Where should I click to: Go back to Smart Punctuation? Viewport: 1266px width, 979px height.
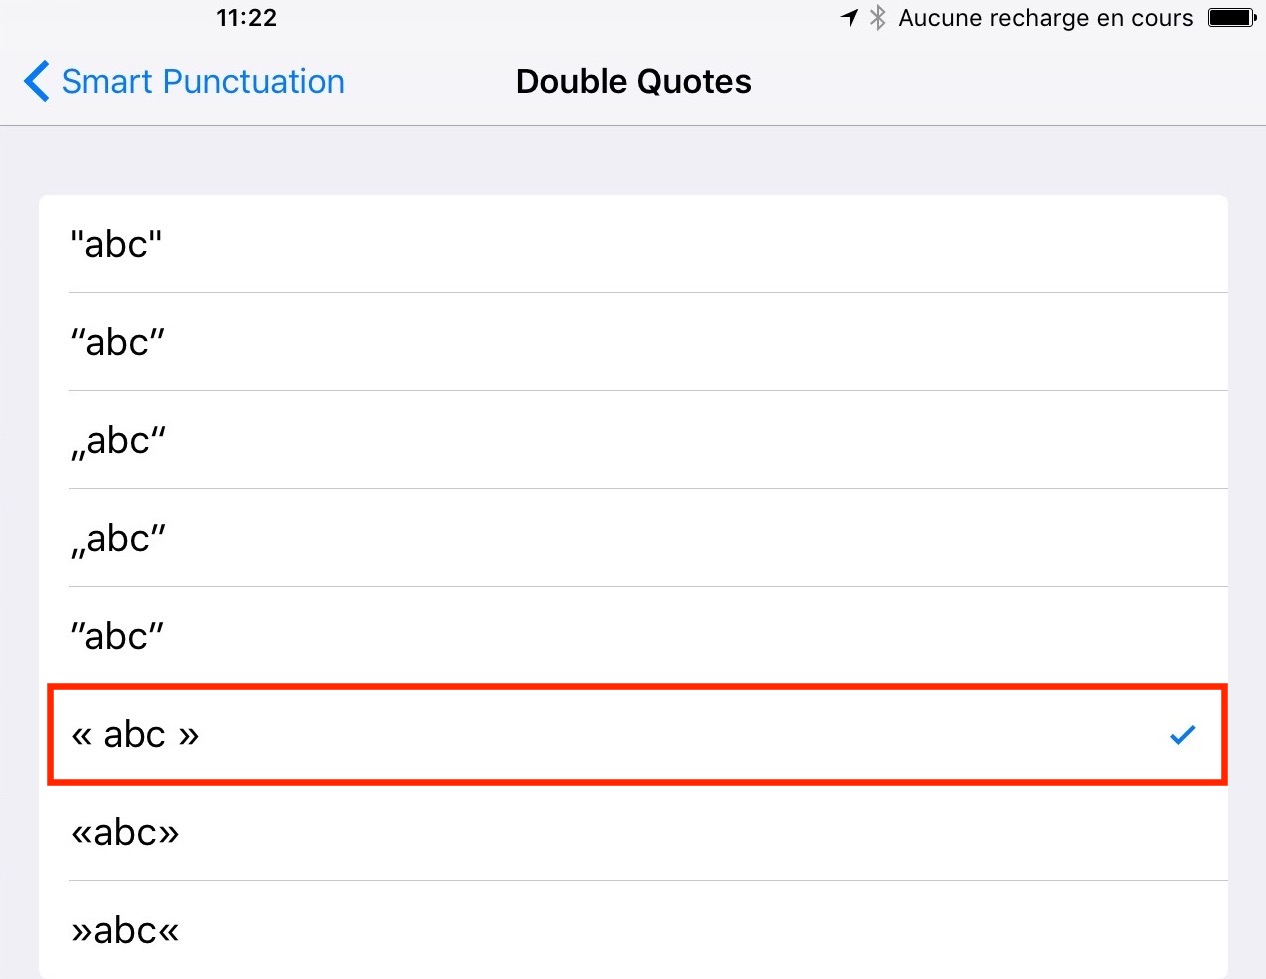[x=203, y=81]
